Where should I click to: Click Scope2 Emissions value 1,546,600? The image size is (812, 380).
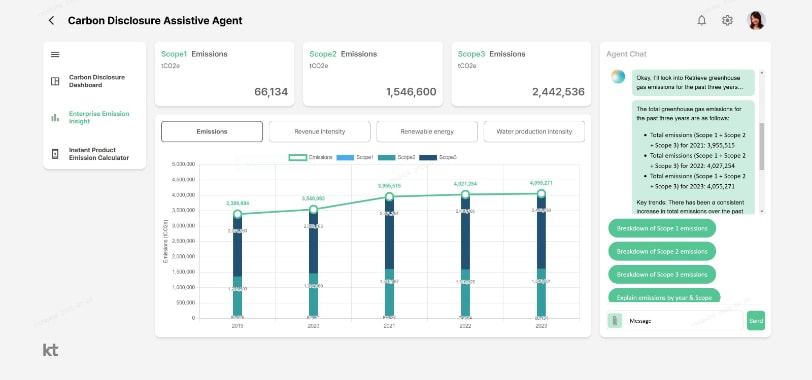pos(411,92)
